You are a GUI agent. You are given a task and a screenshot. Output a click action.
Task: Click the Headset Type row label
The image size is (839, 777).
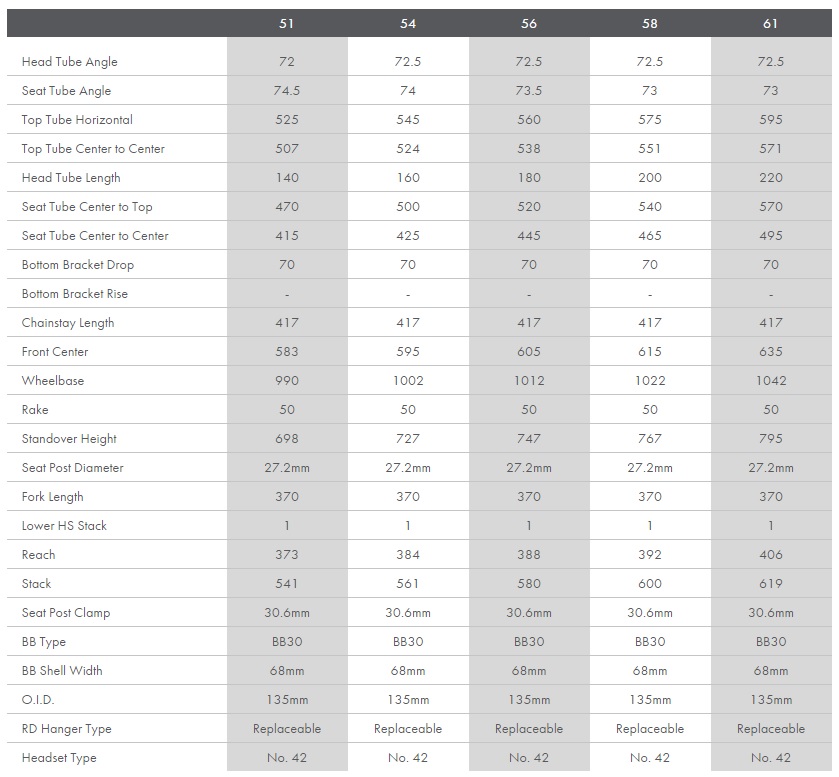tap(59, 758)
